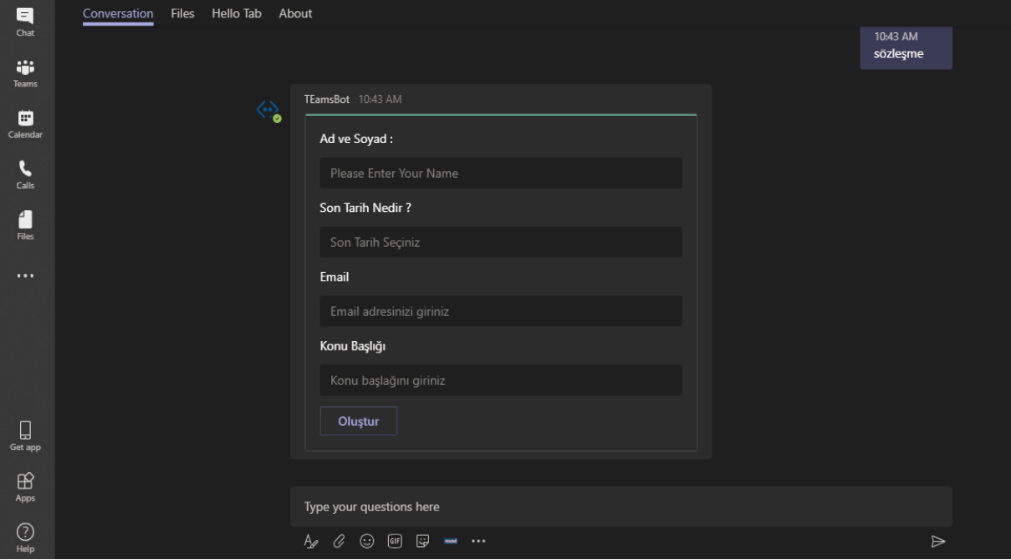Focus the Please Enter Your Name field
Viewport: 1011px width, 560px height.
(501, 173)
